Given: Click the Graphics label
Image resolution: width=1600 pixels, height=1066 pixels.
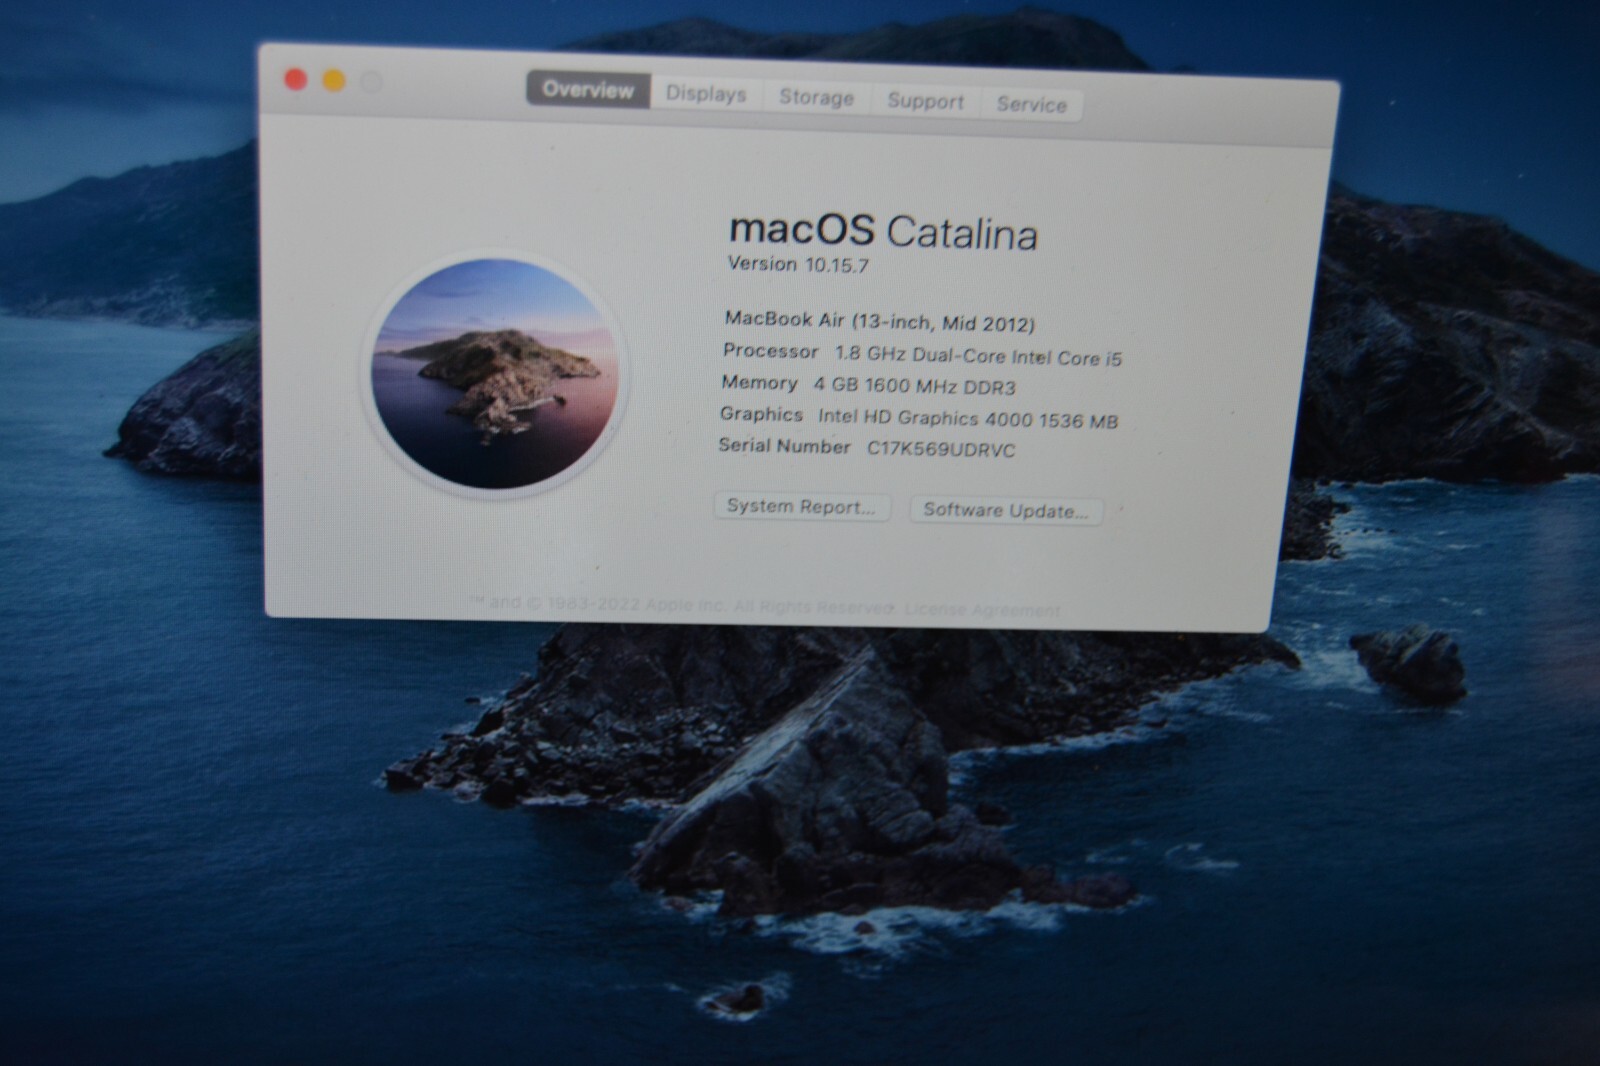Looking at the screenshot, I should click(x=761, y=414).
